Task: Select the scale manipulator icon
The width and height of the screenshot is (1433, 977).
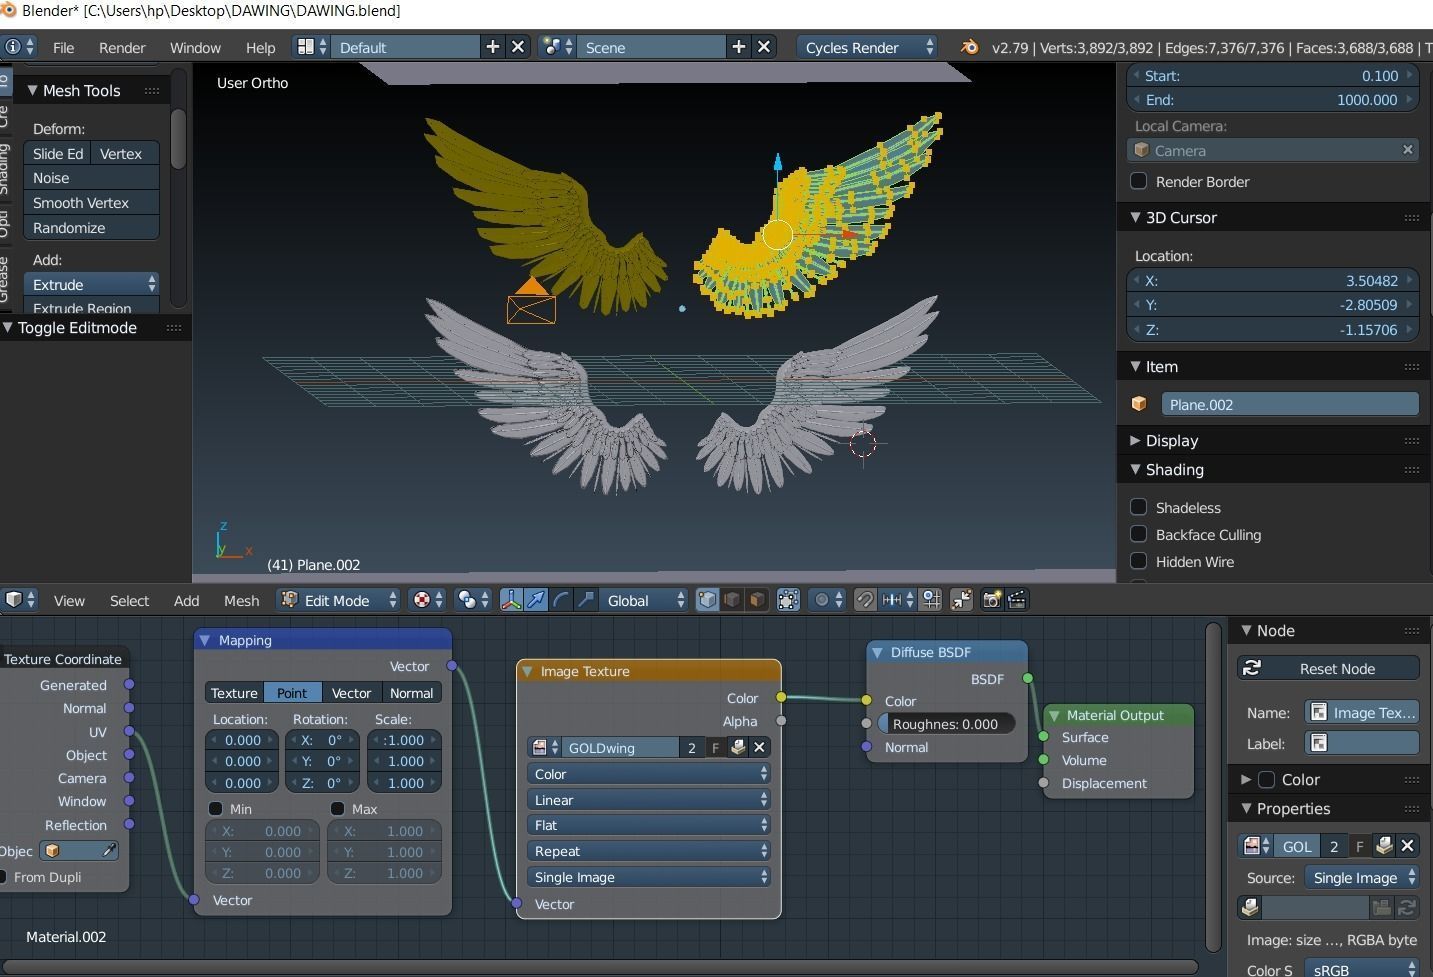Action: point(586,600)
